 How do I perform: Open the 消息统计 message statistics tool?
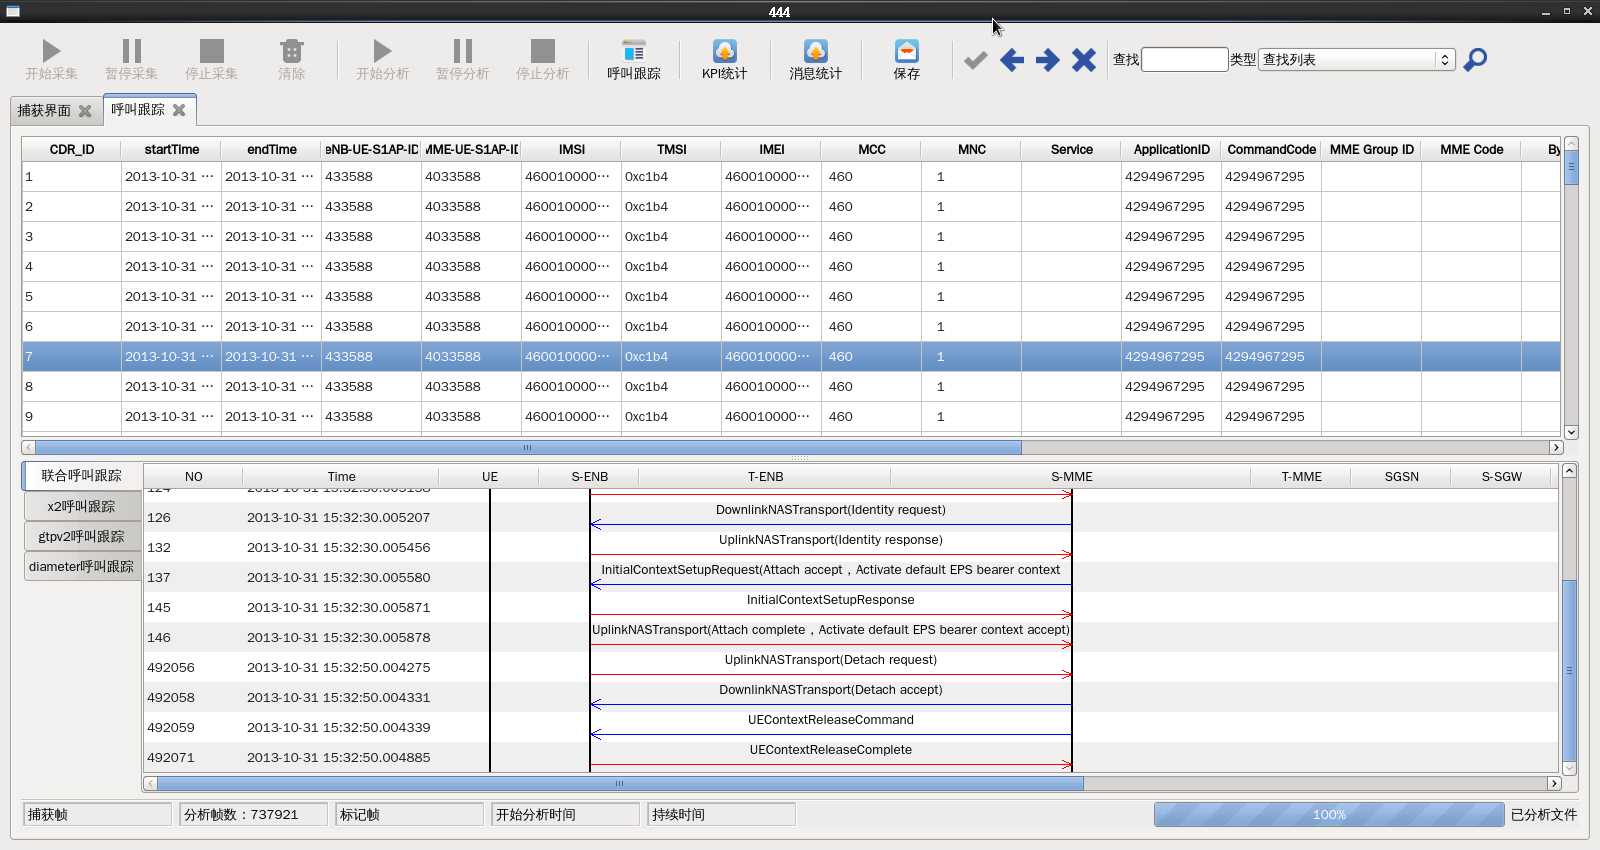(816, 60)
